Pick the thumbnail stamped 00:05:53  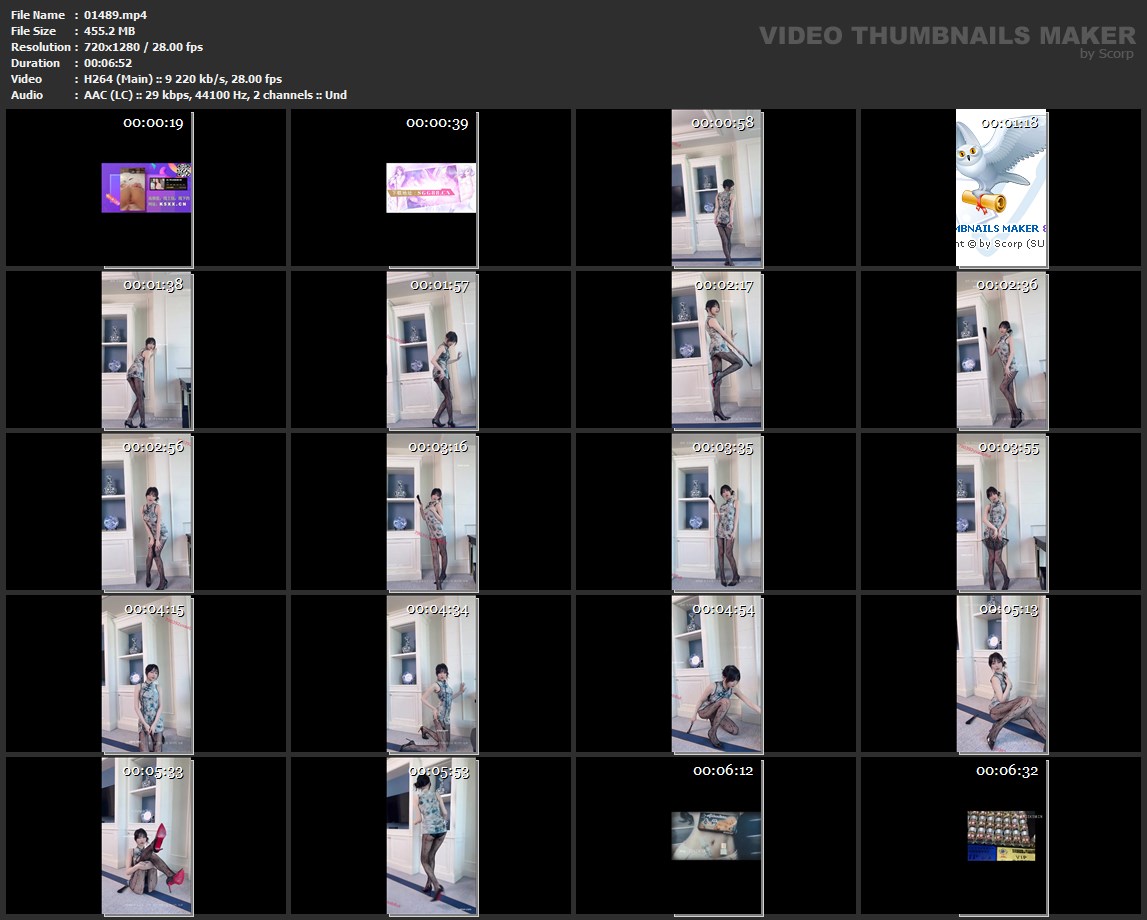click(432, 837)
